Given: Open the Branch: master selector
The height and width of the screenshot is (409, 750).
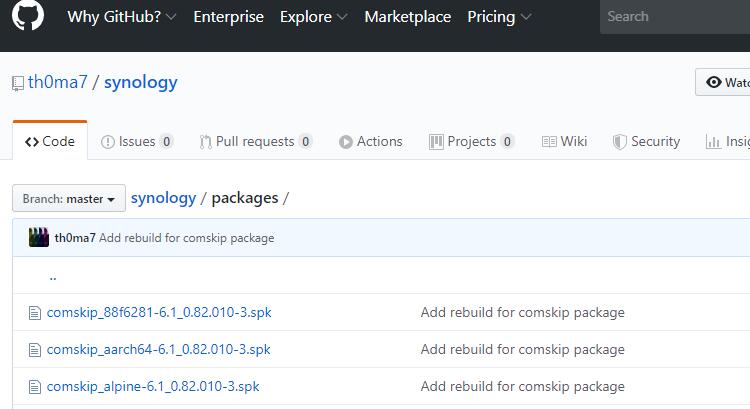Looking at the screenshot, I should (69, 199).
